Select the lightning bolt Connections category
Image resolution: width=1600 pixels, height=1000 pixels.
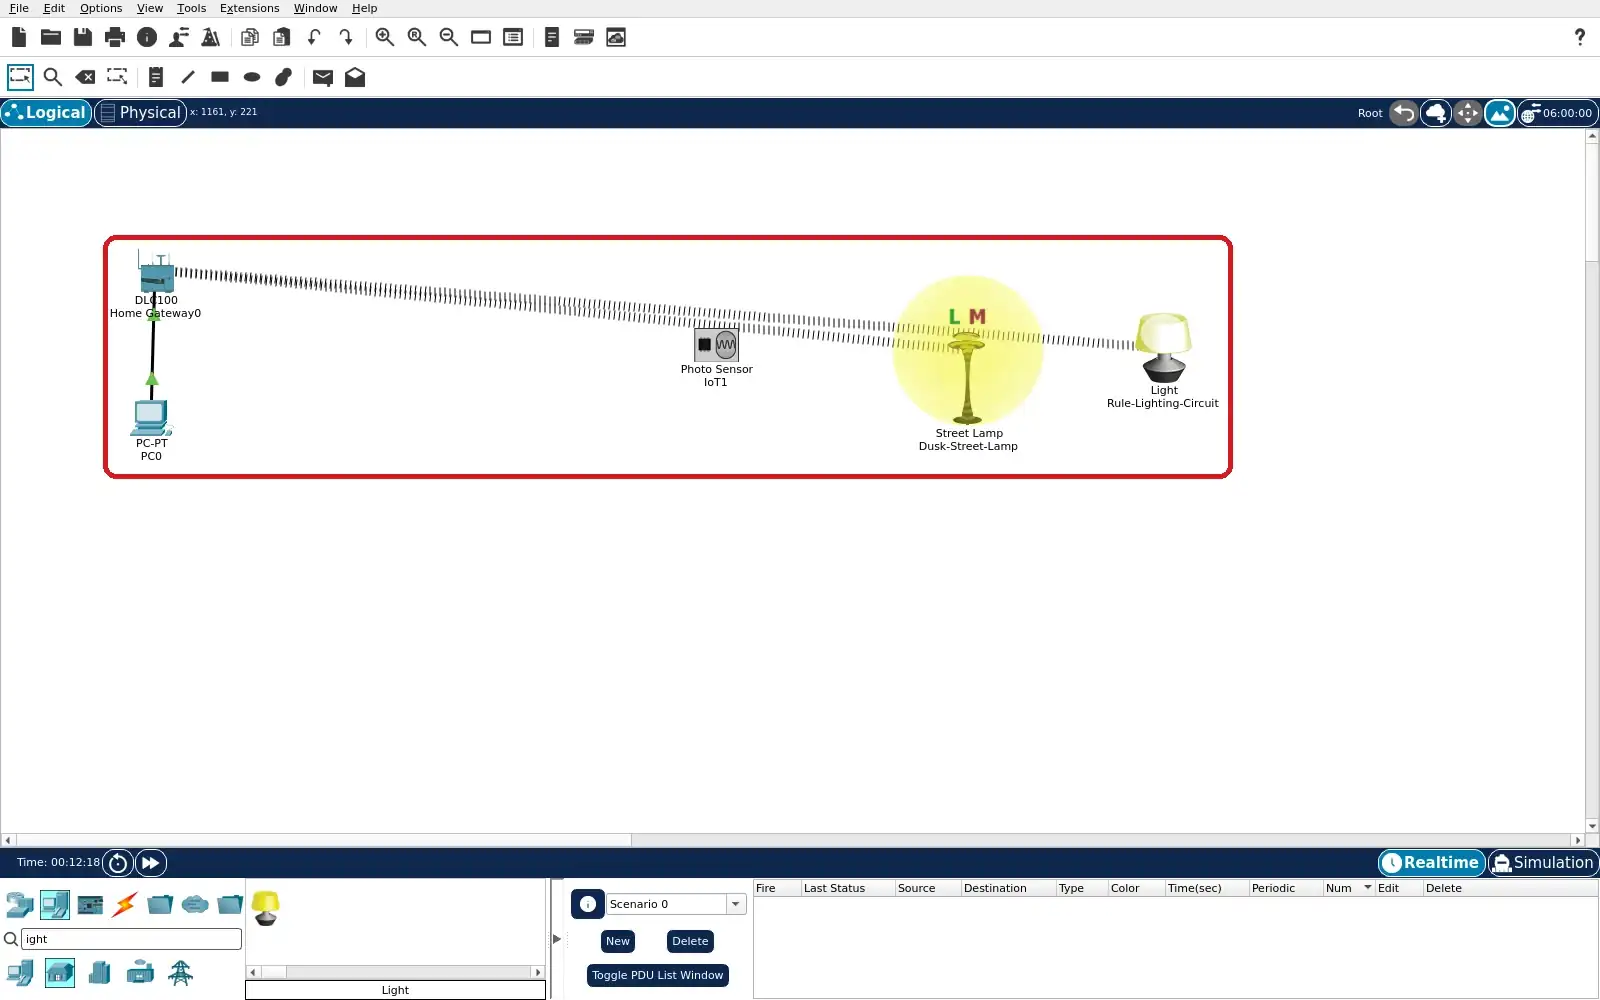(125, 905)
